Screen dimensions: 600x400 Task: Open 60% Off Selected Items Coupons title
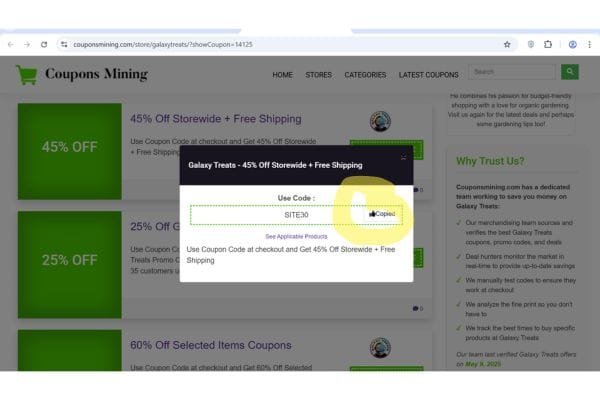(x=211, y=345)
